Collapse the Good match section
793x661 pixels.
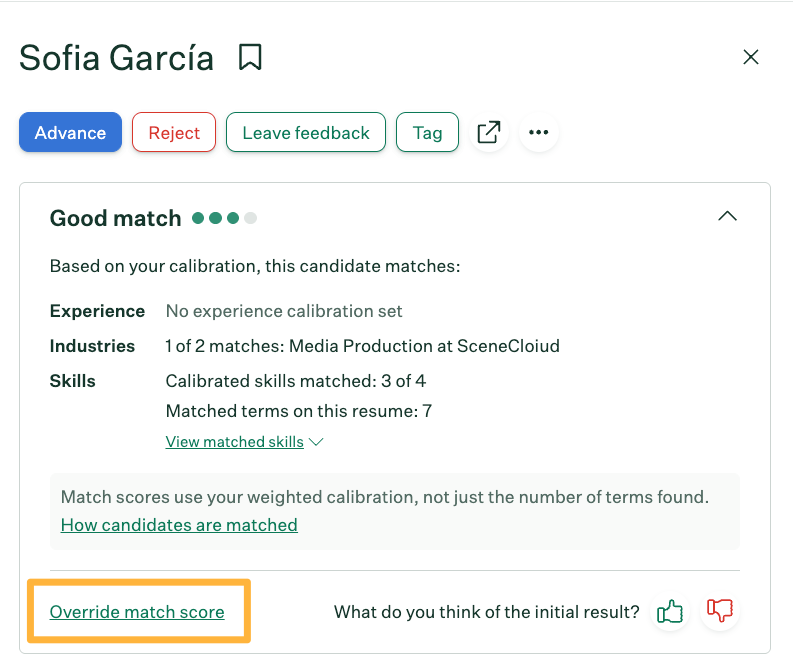[x=727, y=216]
